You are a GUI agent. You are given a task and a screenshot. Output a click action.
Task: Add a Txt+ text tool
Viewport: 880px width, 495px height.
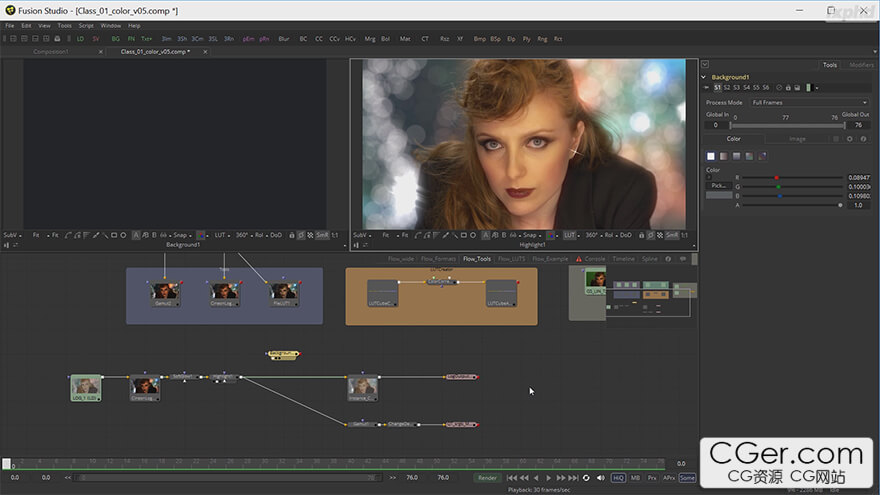click(146, 39)
